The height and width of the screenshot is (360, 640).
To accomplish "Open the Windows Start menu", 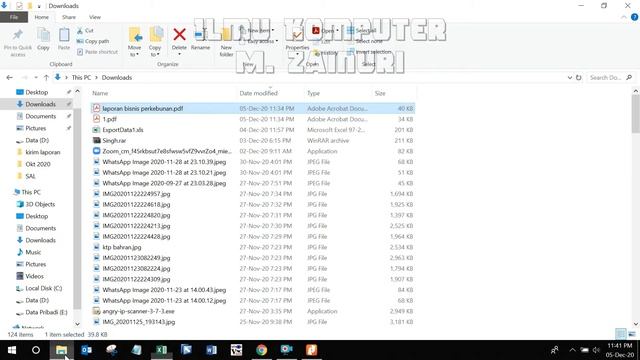I will coord(12,350).
